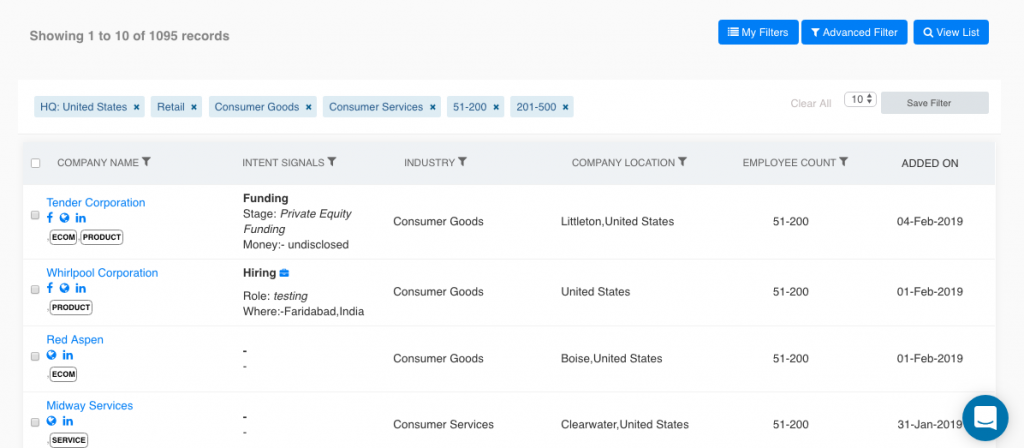Open the Tender Corporation company link
The width and height of the screenshot is (1024, 448).
(96, 202)
